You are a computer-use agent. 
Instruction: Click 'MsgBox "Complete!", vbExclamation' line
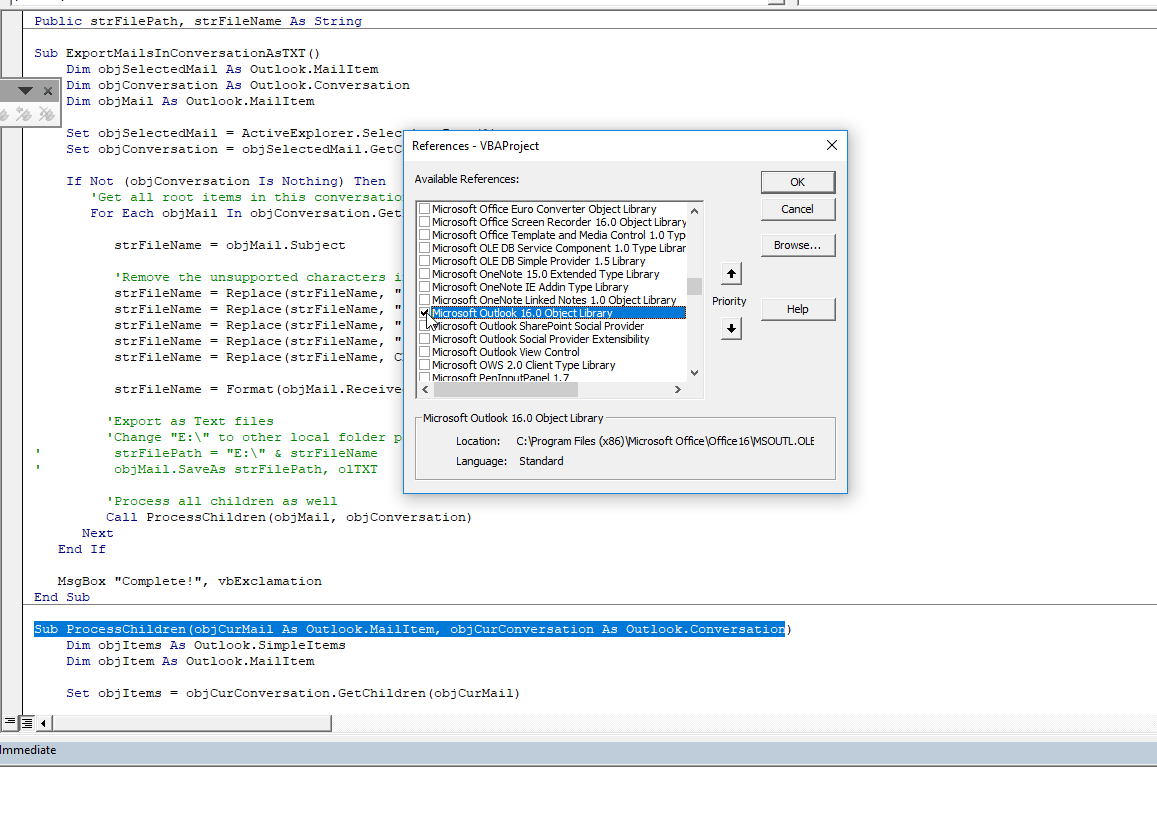pos(190,581)
